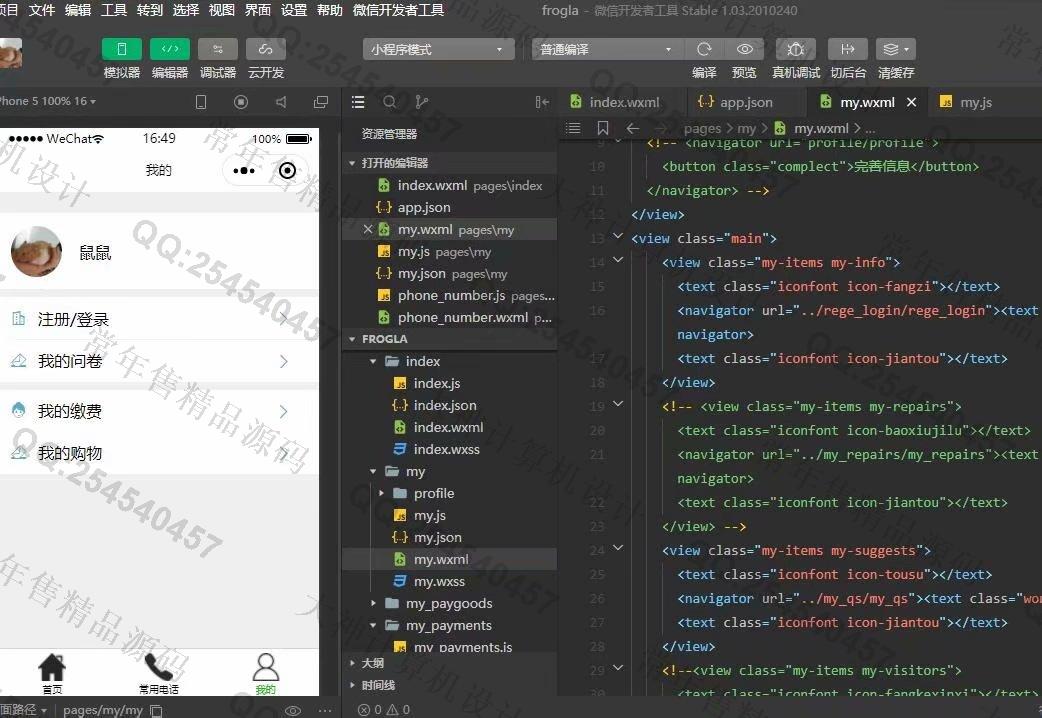The height and width of the screenshot is (718, 1042).
Task: Open the cloud development (云开发) button
Action: coord(265,49)
